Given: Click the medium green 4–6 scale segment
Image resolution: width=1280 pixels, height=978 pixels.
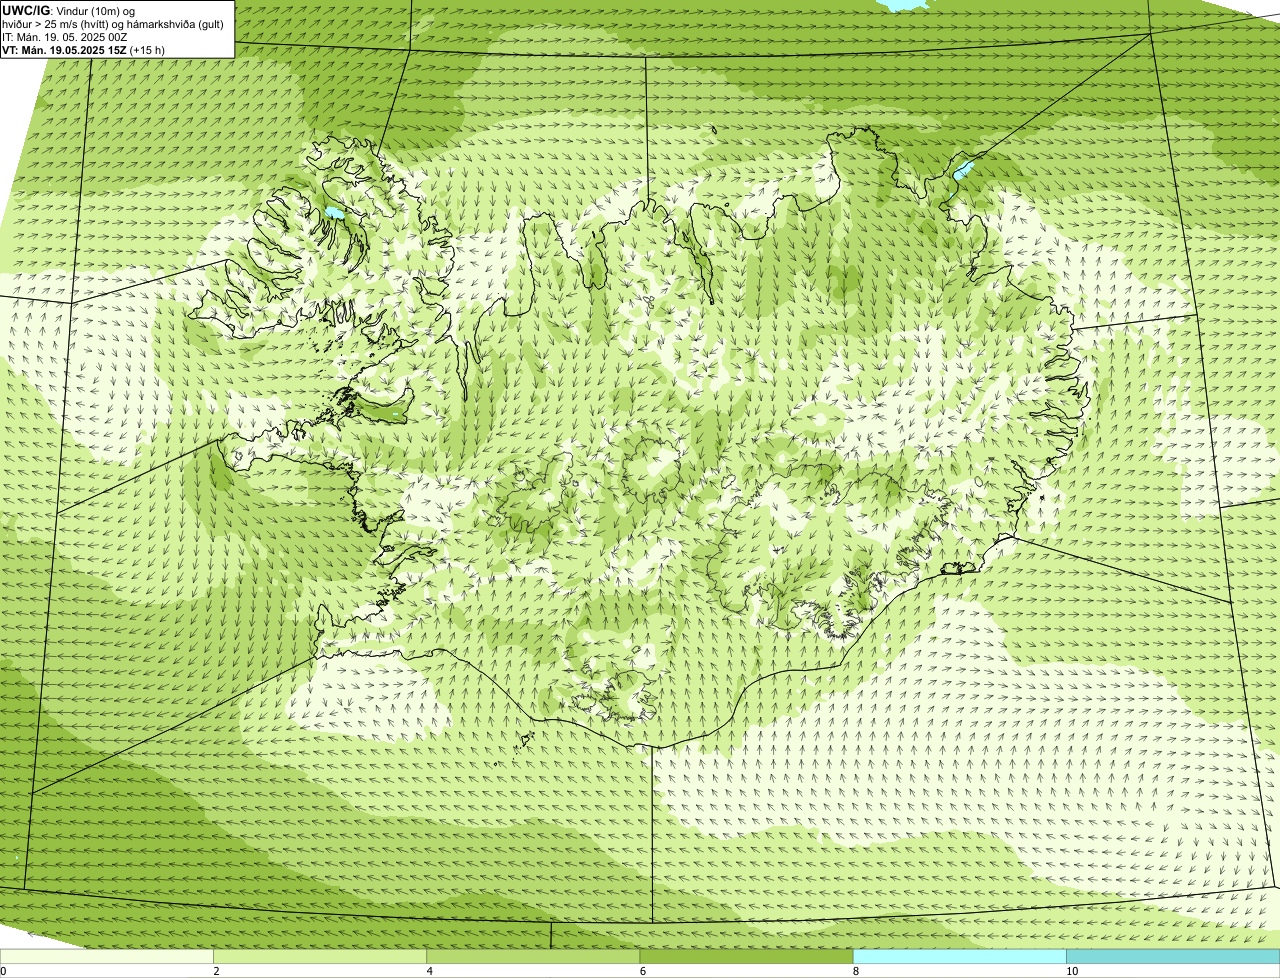Looking at the screenshot, I should 533,956.
